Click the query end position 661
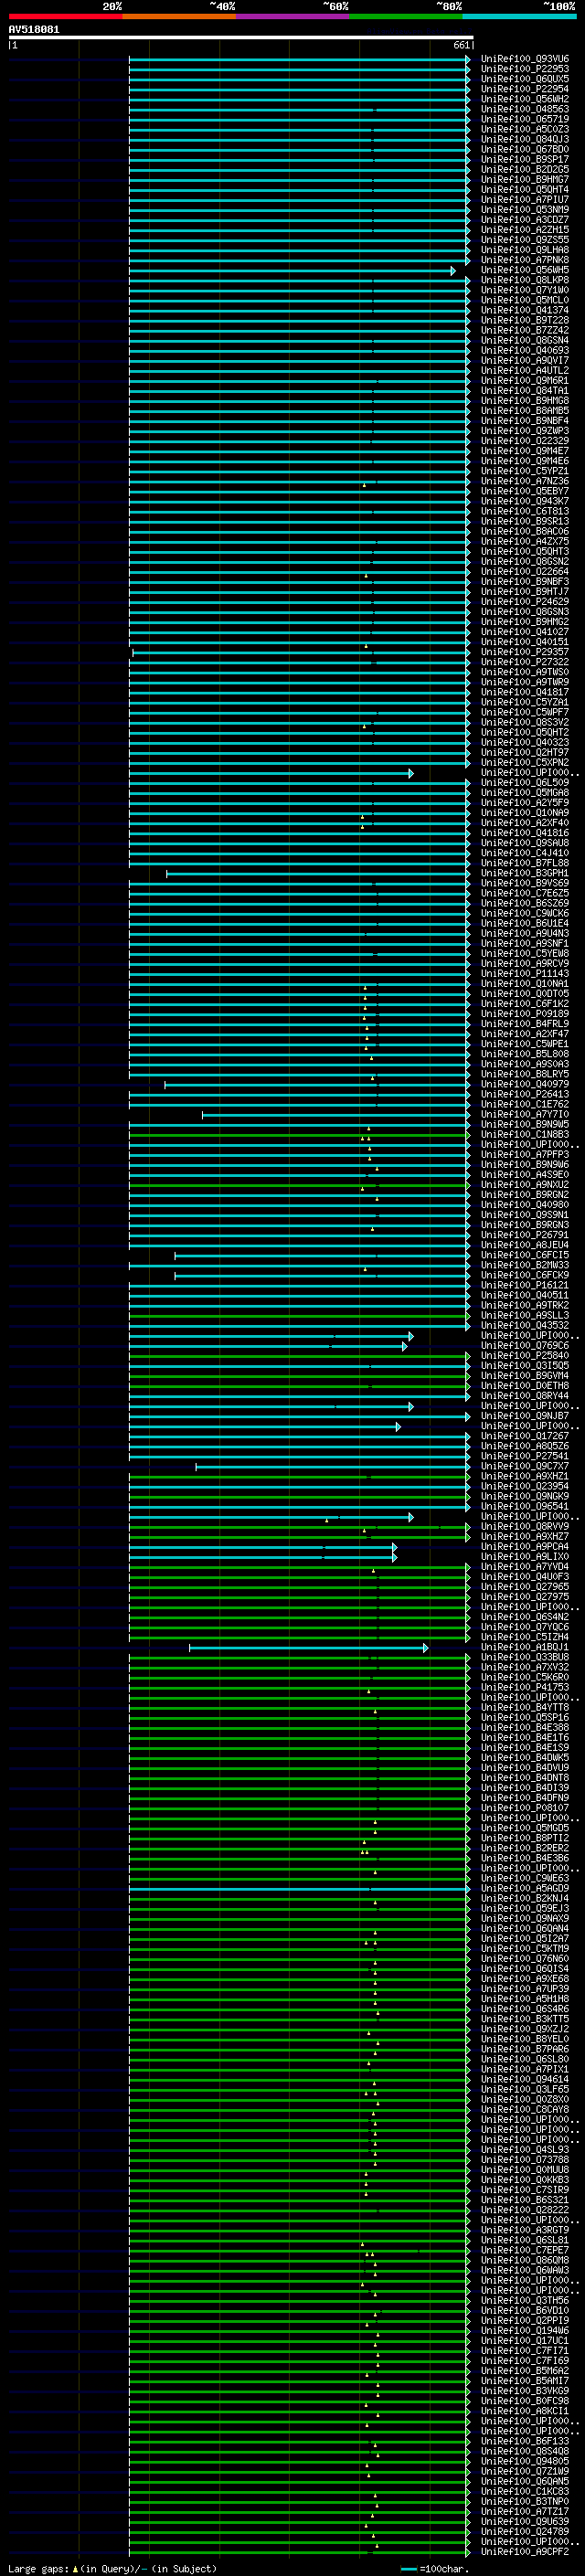The width and height of the screenshot is (585, 2576). click(461, 46)
